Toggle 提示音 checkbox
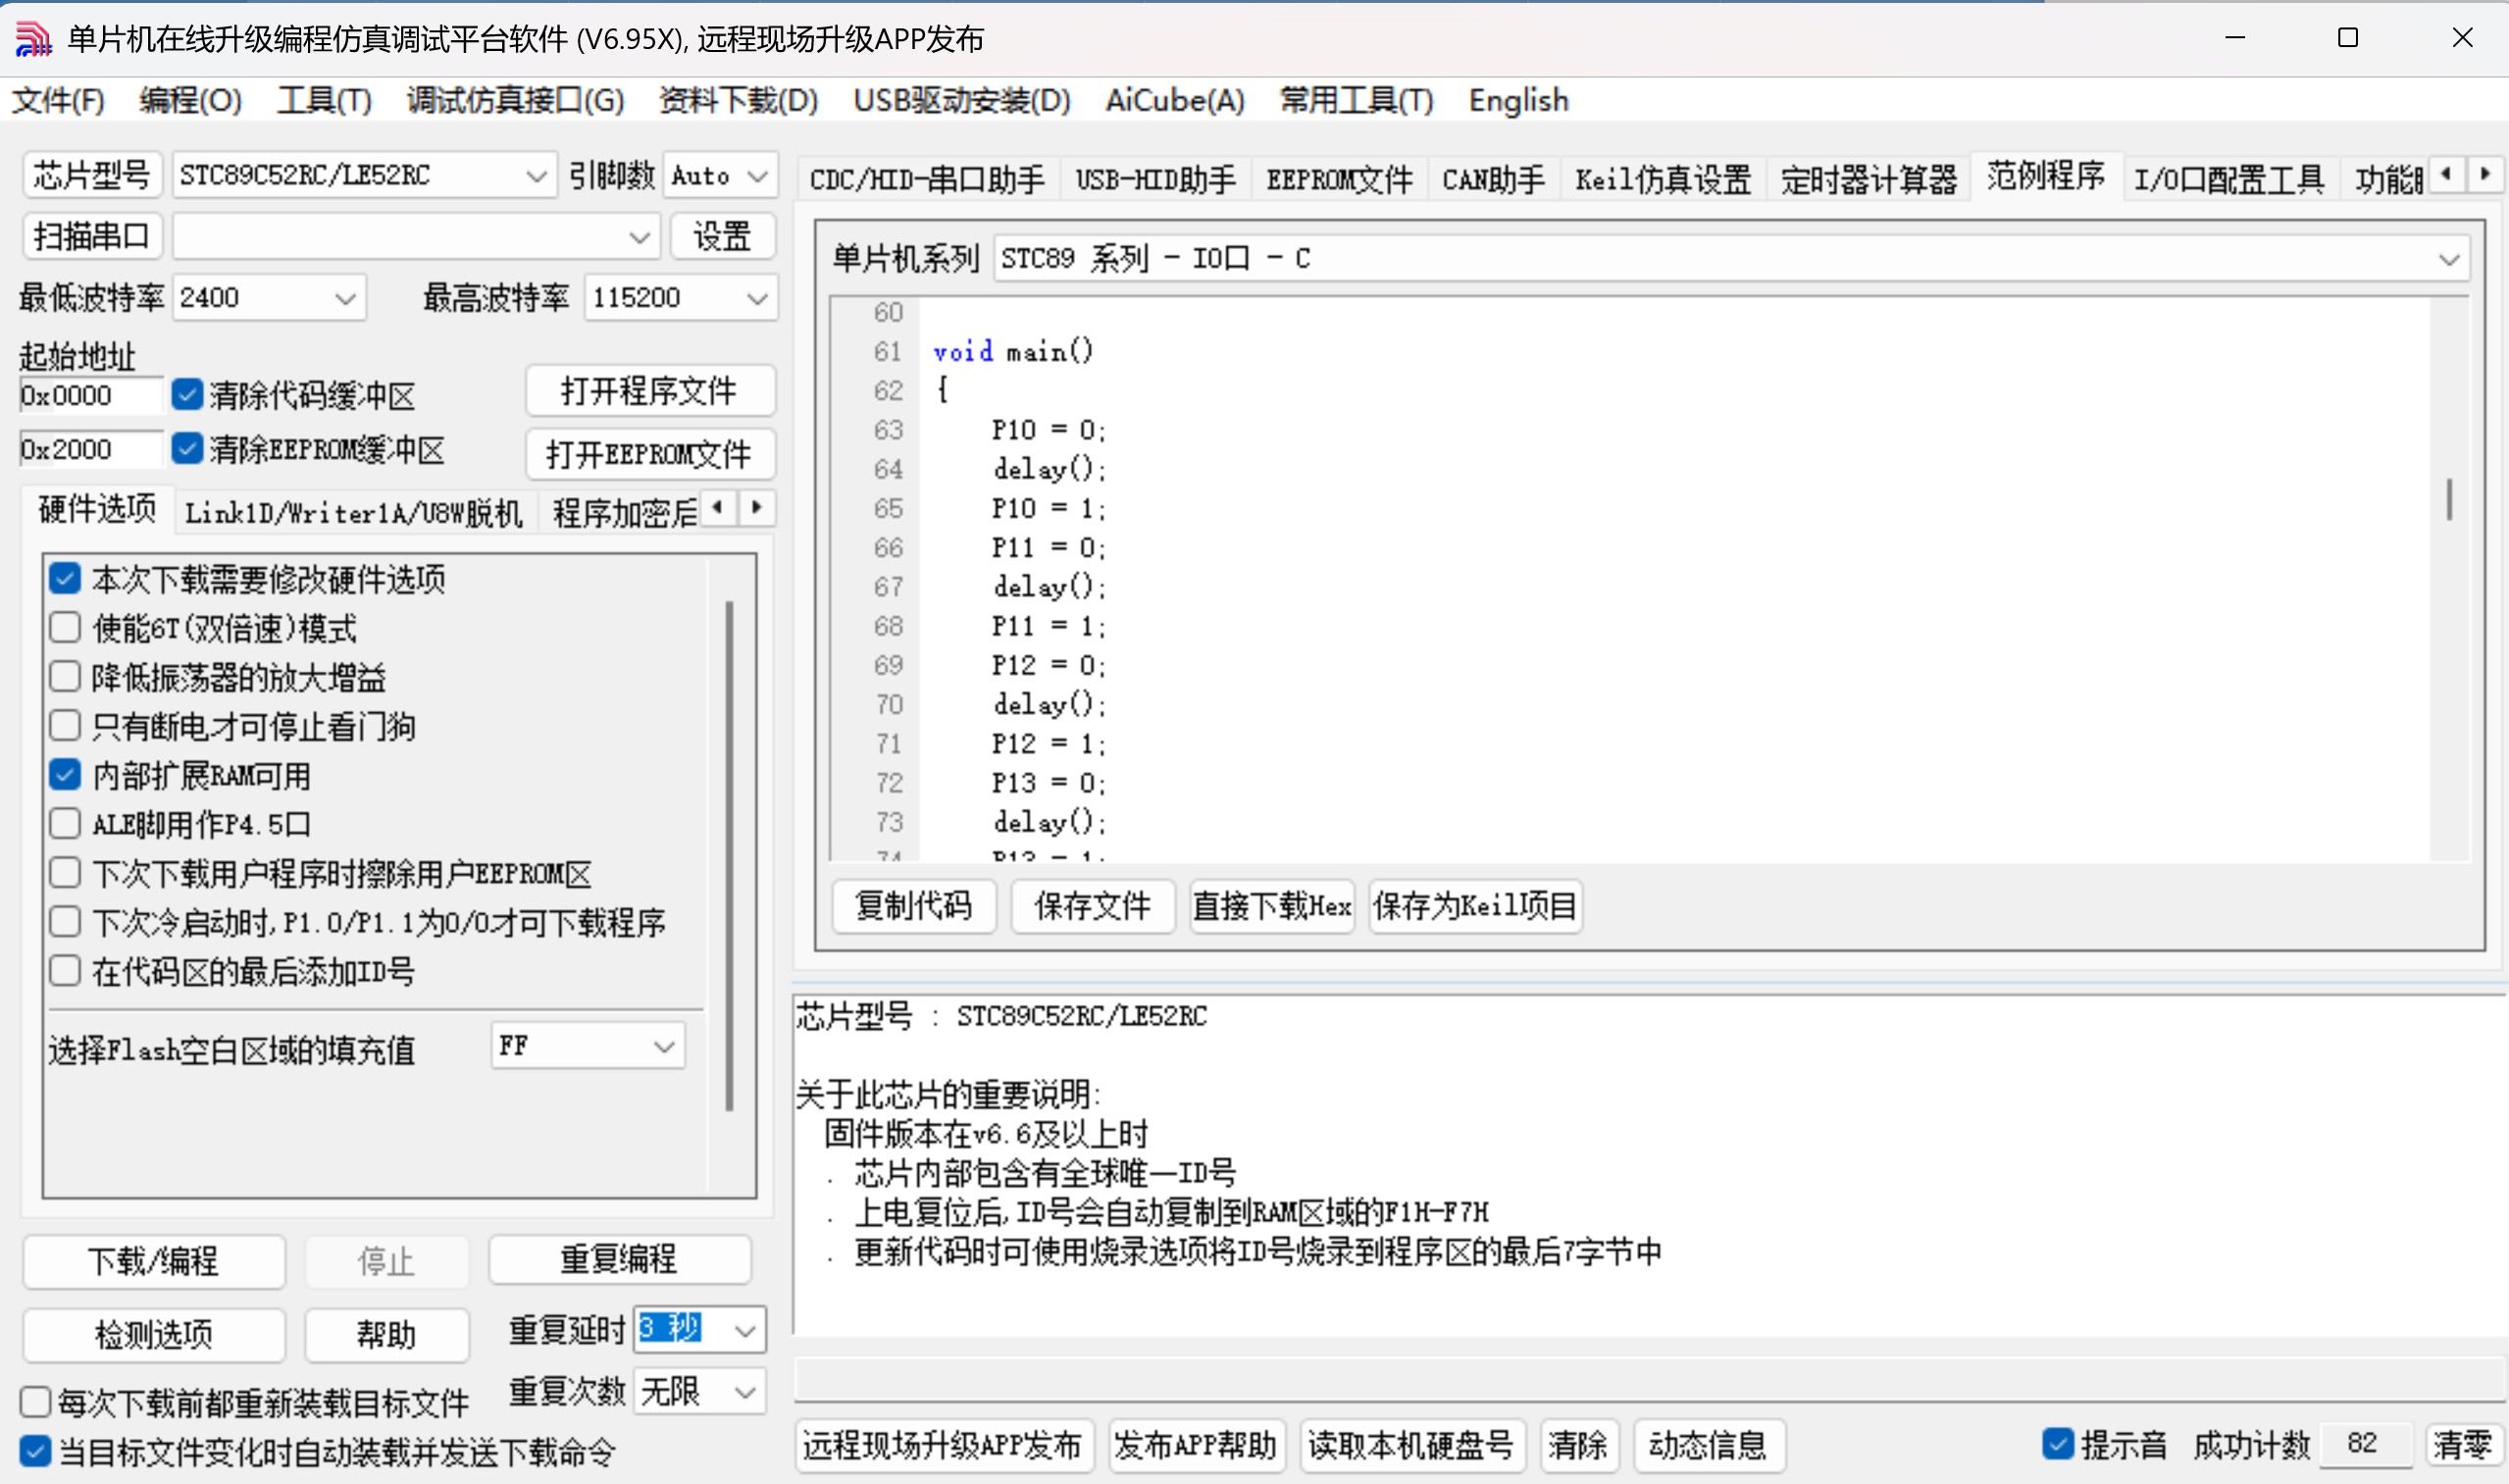2509x1484 pixels. click(x=2057, y=1443)
